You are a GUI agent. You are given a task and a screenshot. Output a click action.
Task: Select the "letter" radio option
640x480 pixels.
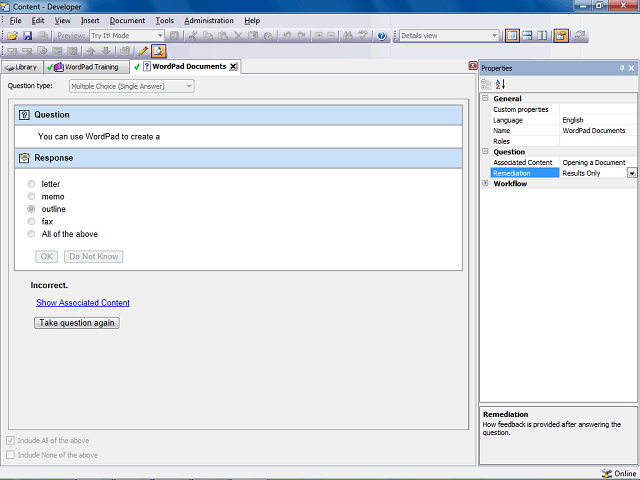pyautogui.click(x=31, y=184)
